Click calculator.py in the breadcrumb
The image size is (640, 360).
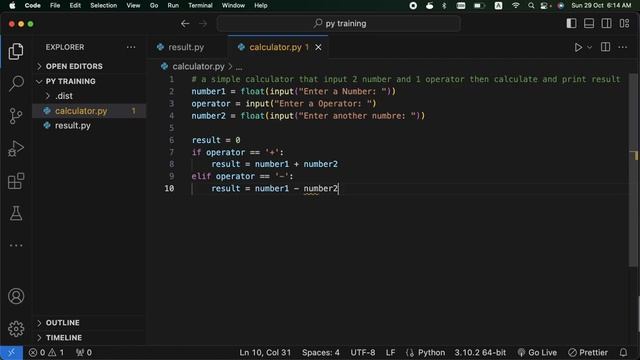(198, 66)
